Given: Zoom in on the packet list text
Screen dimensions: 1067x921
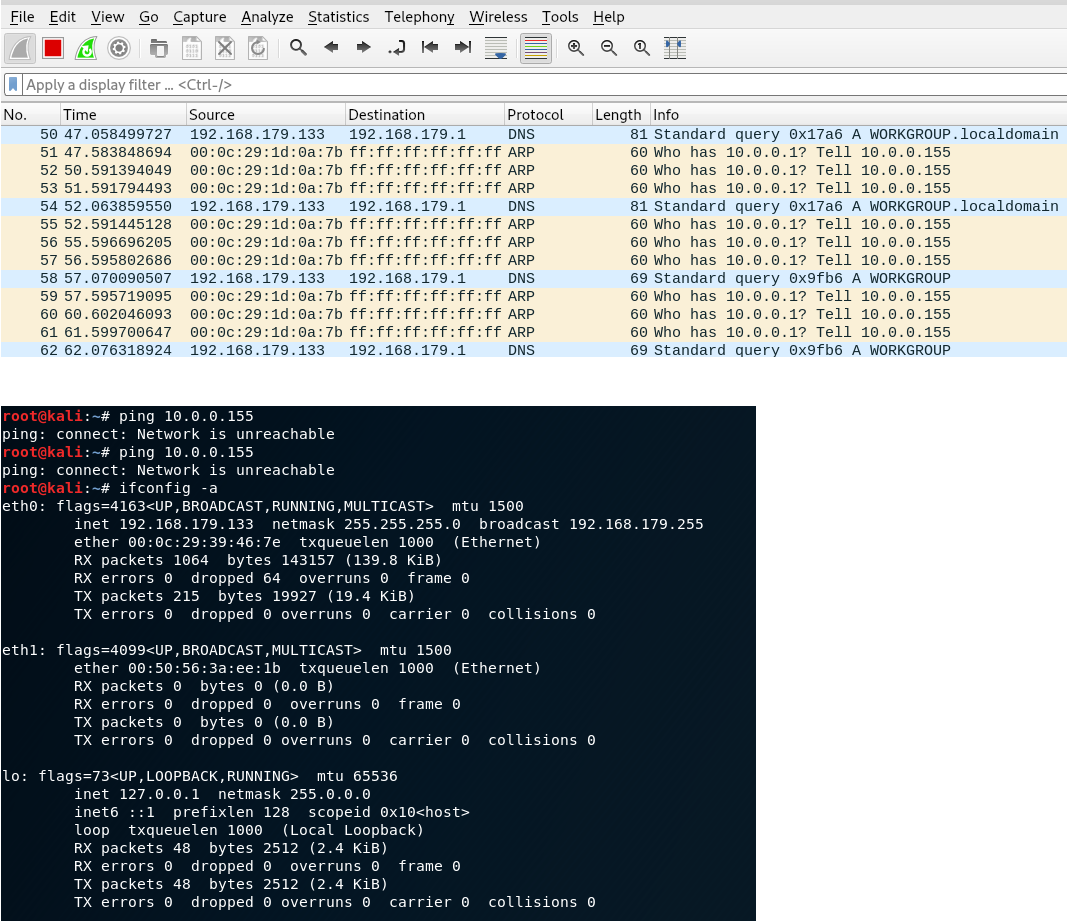Looking at the screenshot, I should tap(575, 47).
